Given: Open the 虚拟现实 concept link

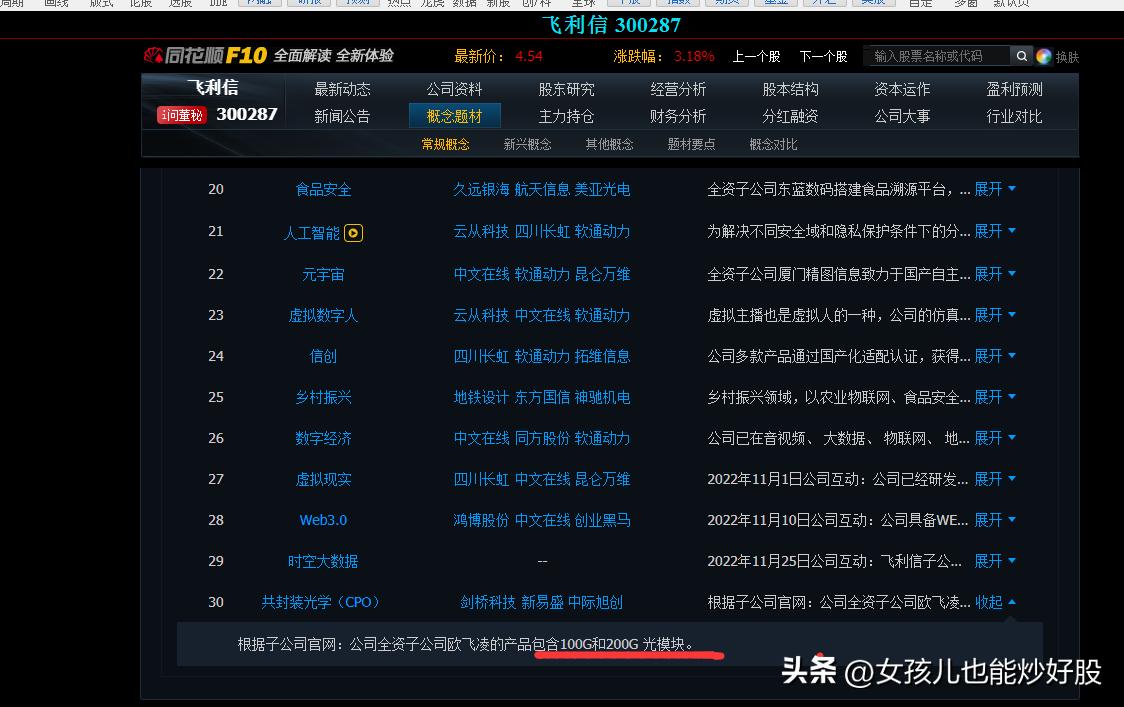Looking at the screenshot, I should pos(323,479).
